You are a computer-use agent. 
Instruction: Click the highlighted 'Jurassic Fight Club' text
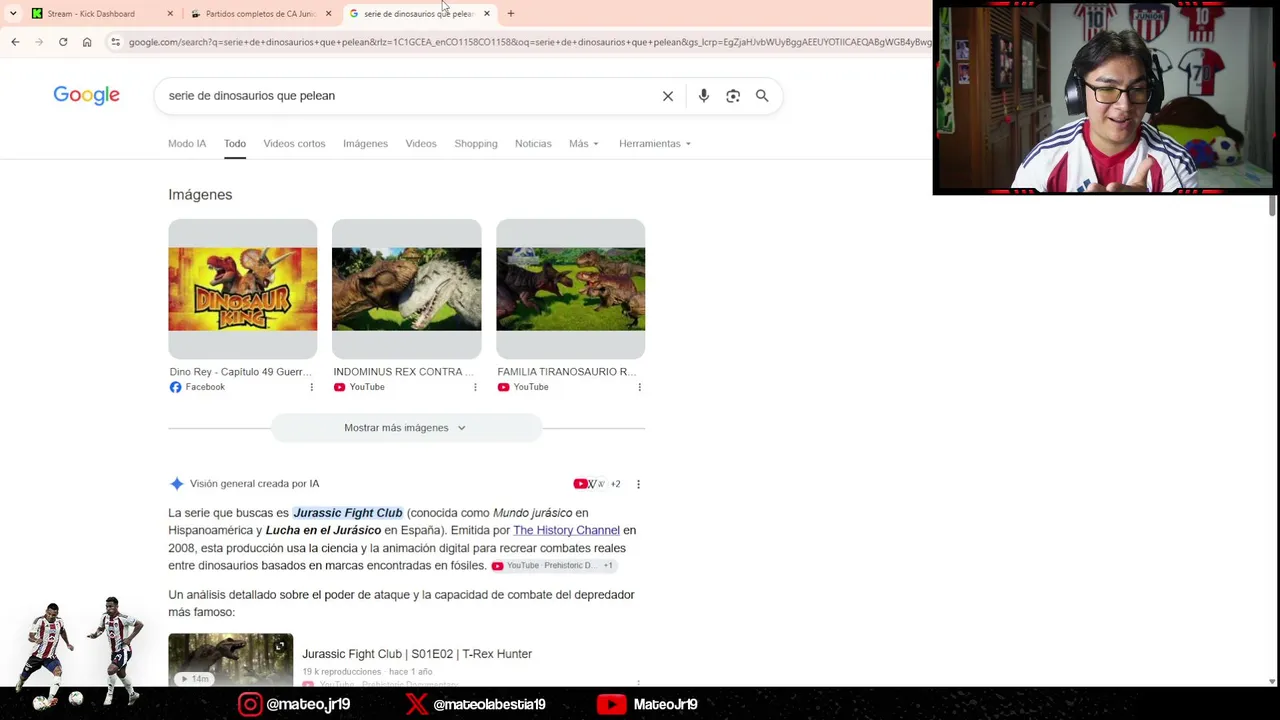point(347,513)
